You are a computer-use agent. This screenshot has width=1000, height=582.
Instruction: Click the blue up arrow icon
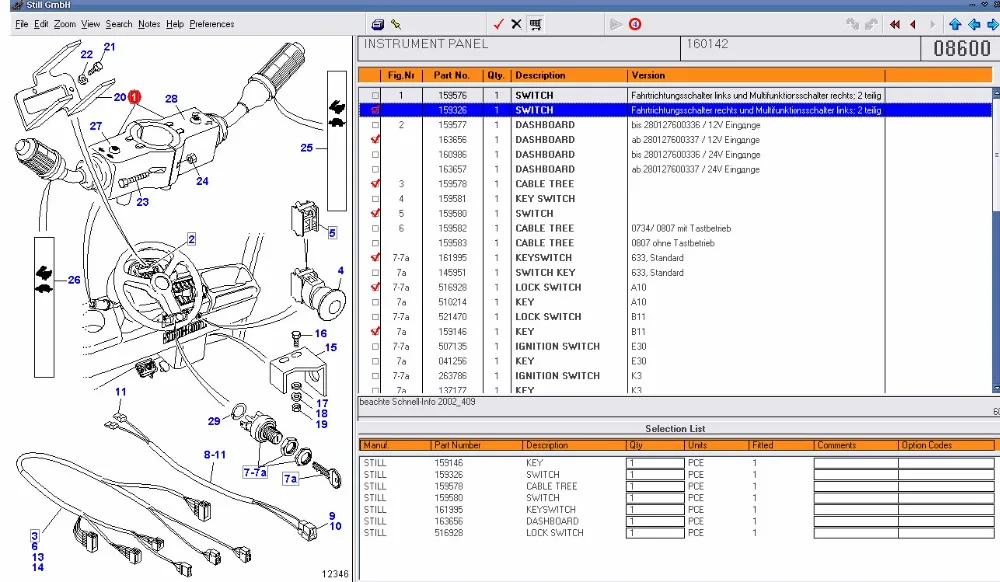coord(955,24)
